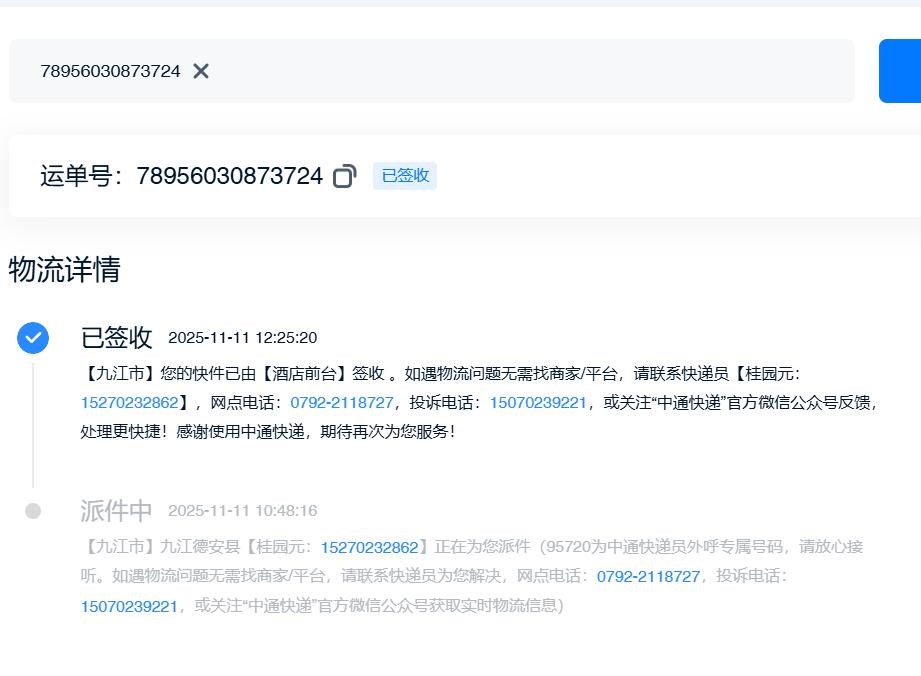Screen dimensions: 921x676
Task: Copy the waybill number 78956030873724
Action: tap(344, 176)
